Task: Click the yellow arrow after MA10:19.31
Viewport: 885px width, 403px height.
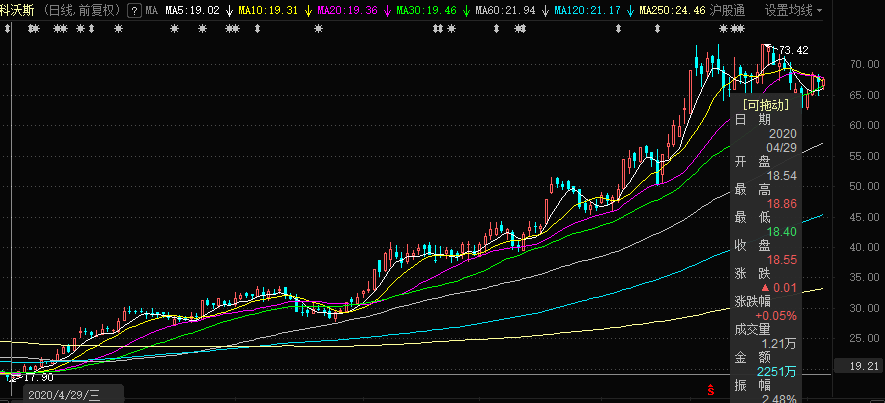Action: click(308, 10)
